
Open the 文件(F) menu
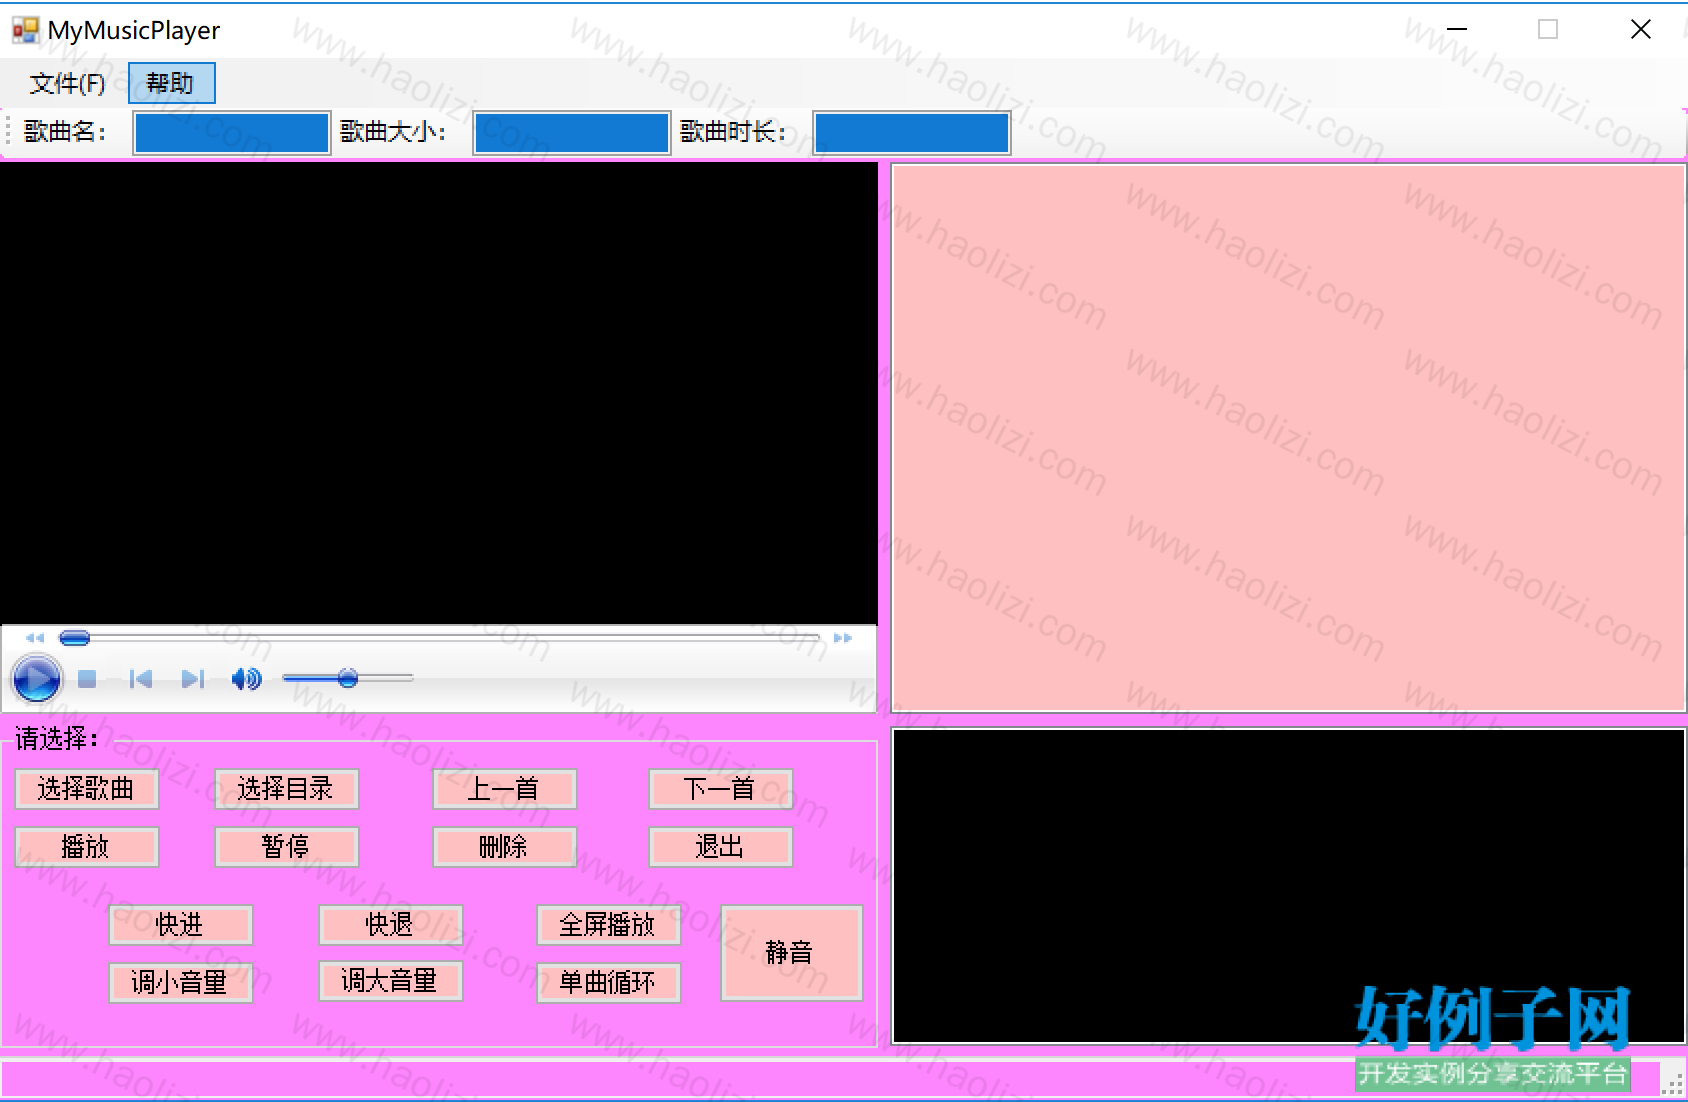tap(67, 83)
